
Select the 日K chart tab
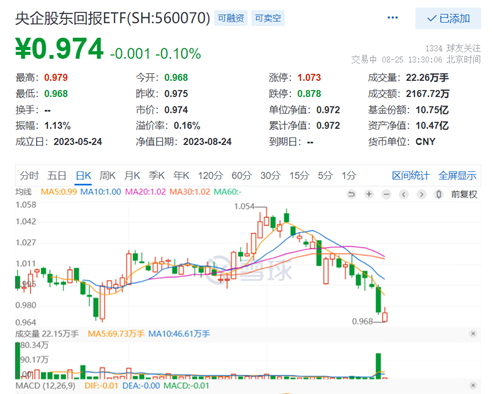point(83,175)
